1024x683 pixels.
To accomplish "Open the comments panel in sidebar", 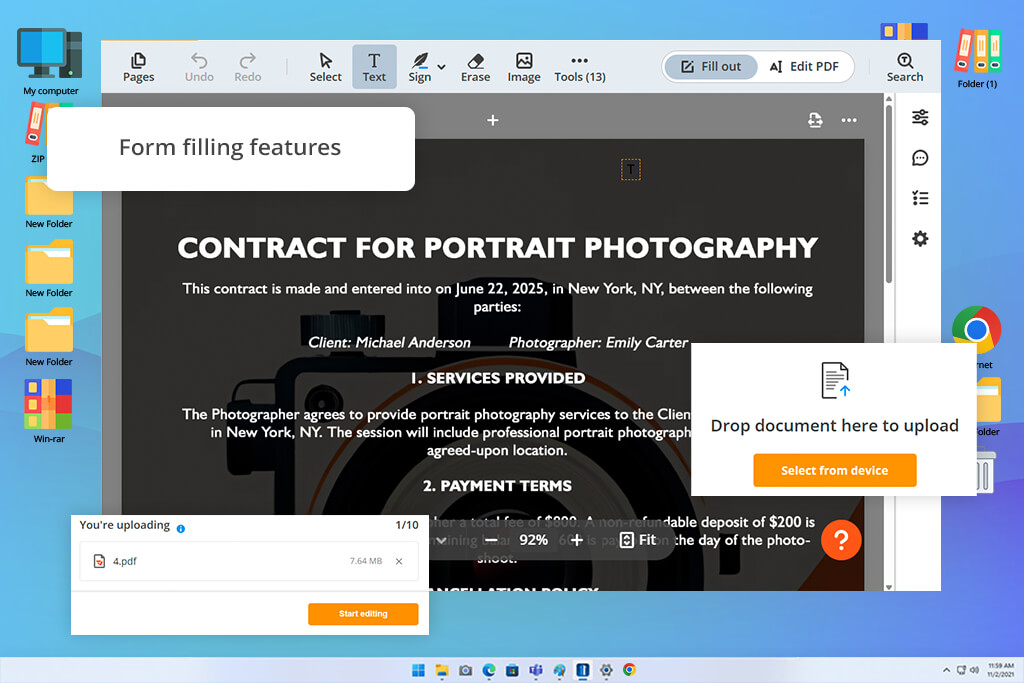I will pyautogui.click(x=920, y=158).
